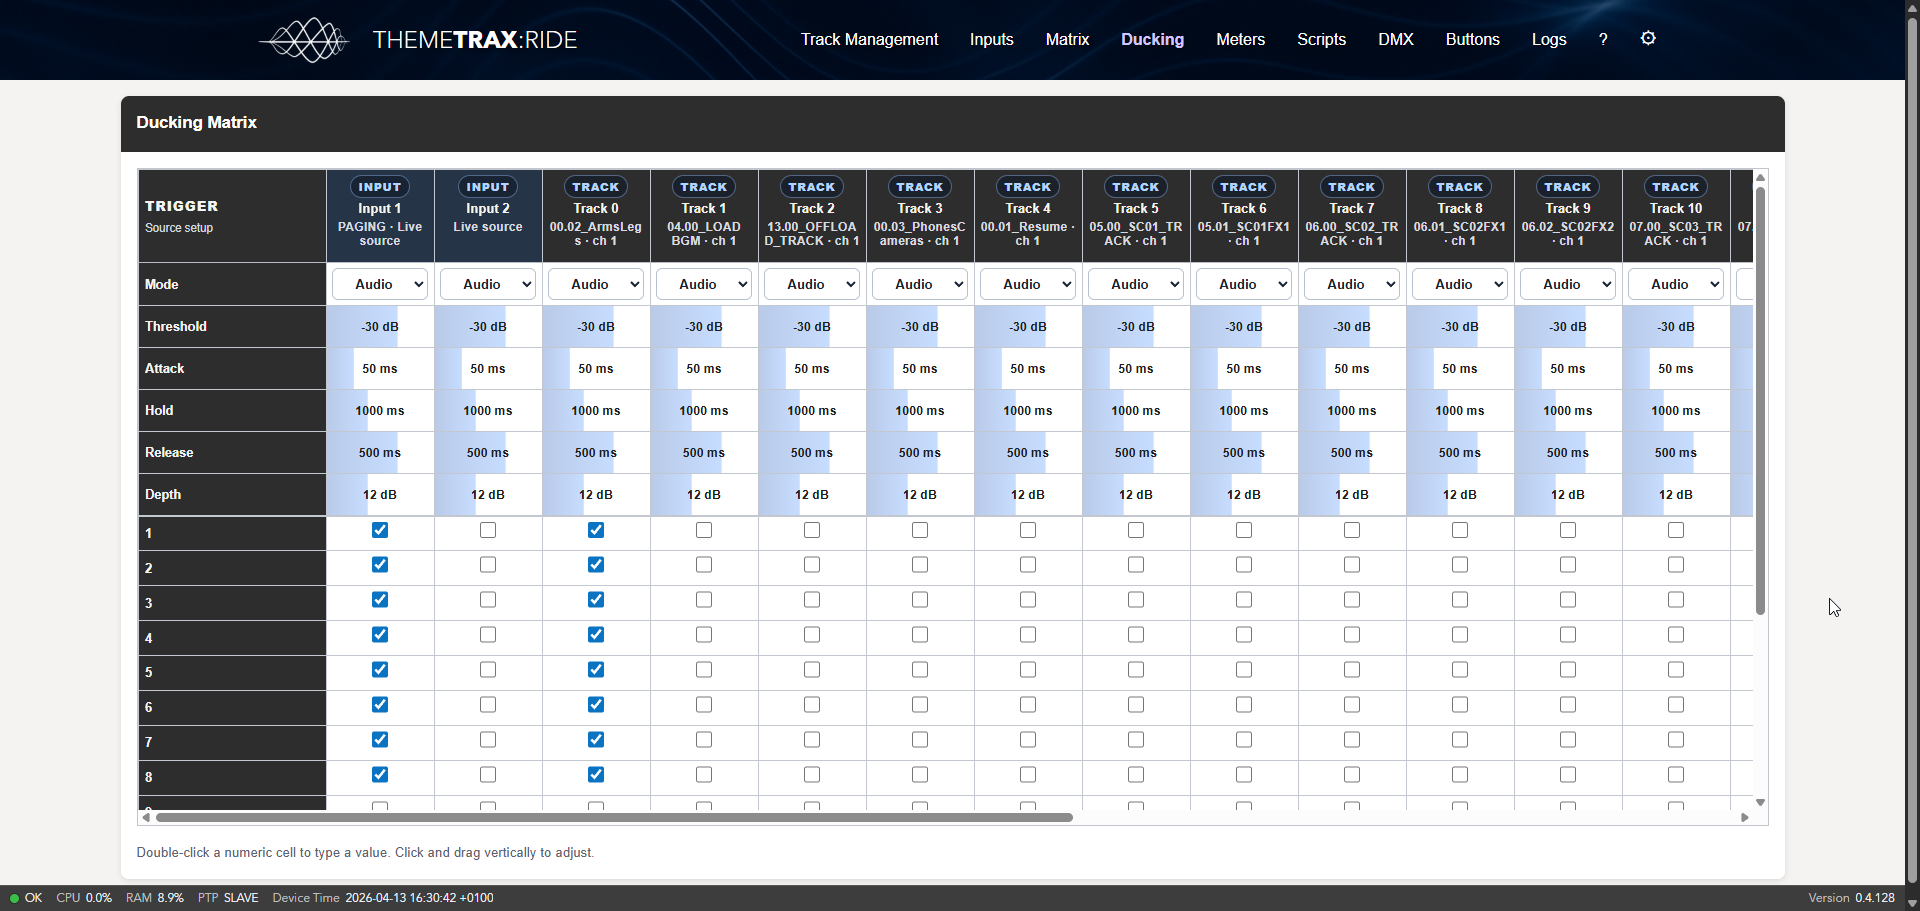Viewport: 1920px width, 911px height.
Task: Open the settings gear icon
Action: pos(1648,39)
